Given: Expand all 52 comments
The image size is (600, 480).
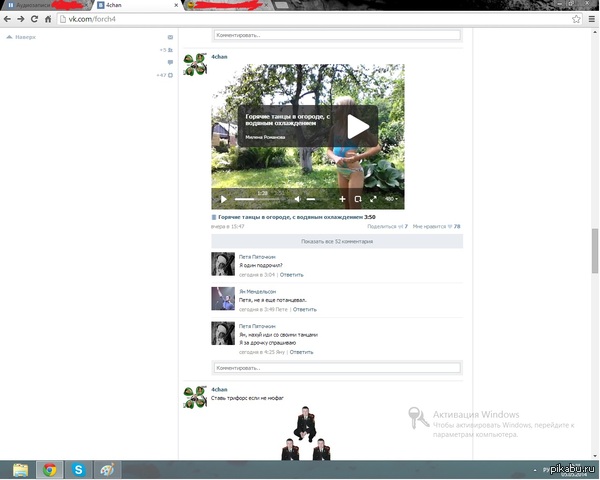Looking at the screenshot, I should tap(336, 242).
